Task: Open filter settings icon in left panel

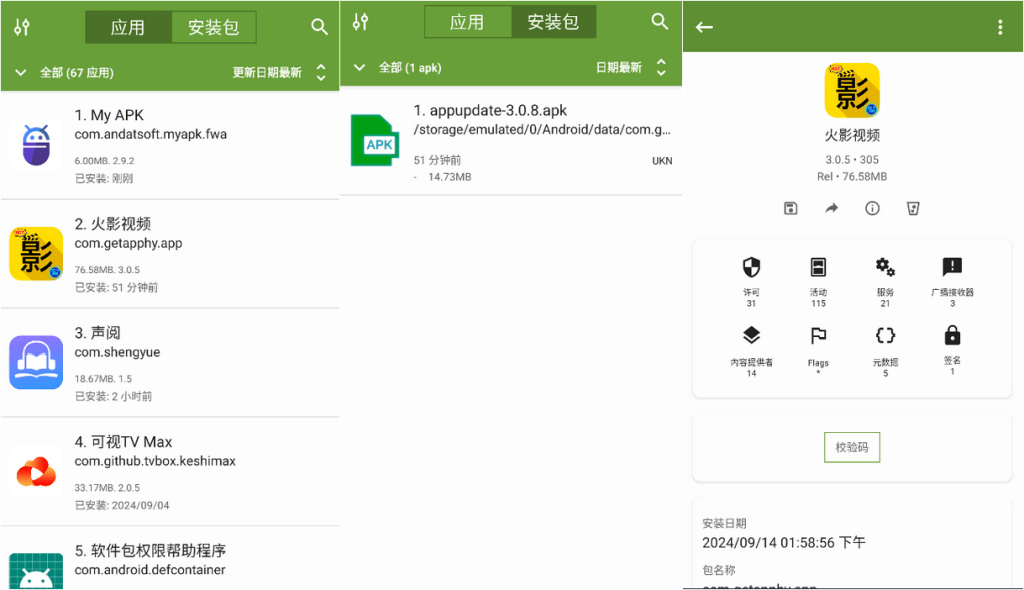Action: [x=22, y=27]
